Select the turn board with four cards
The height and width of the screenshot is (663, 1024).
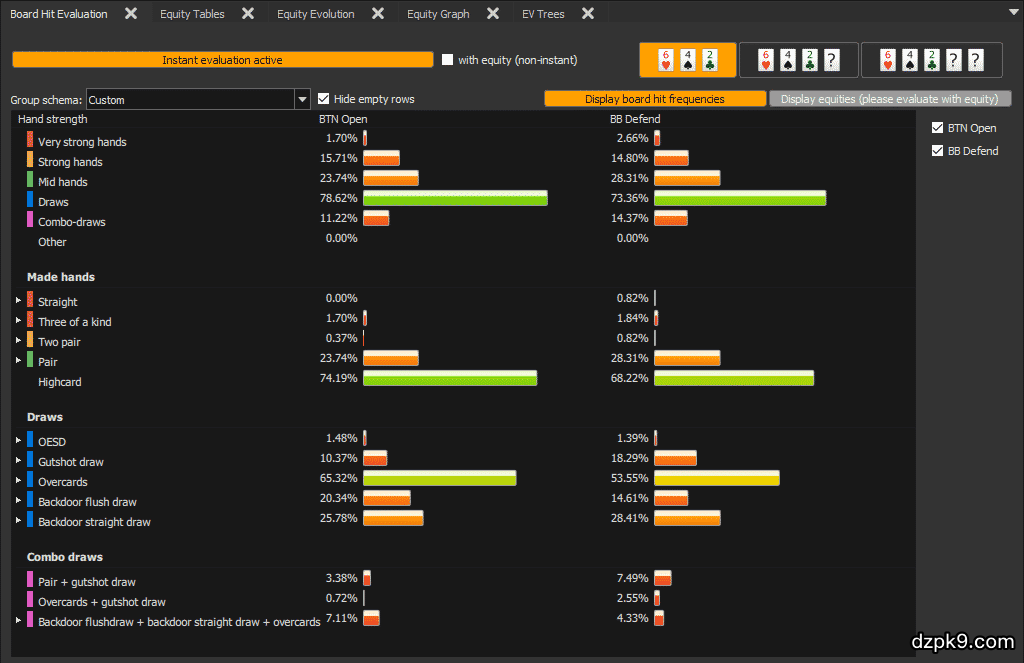tap(797, 60)
